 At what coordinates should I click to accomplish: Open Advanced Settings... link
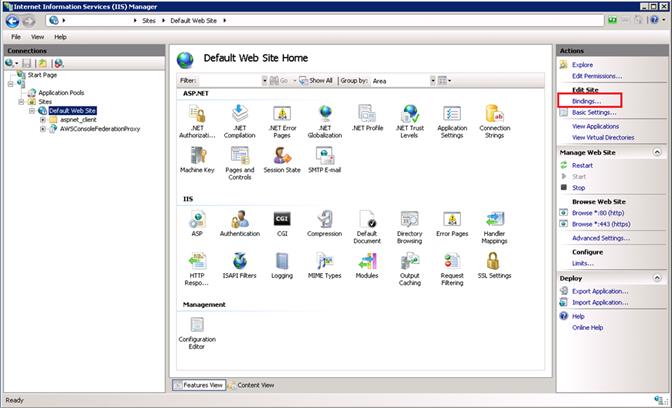click(x=601, y=238)
